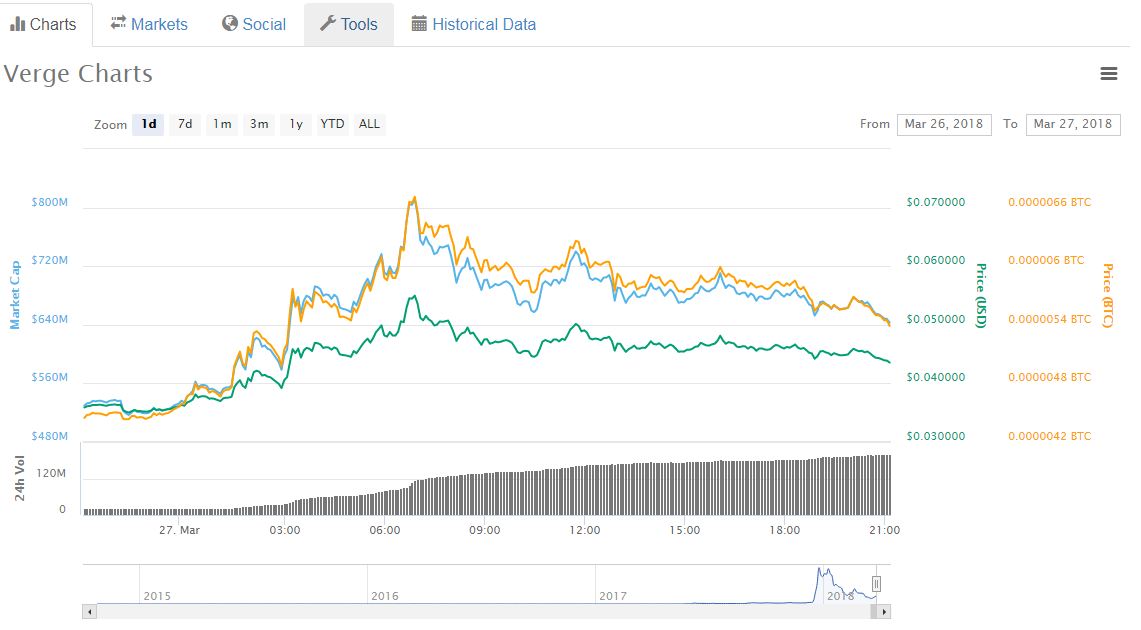
Task: Select the YTD zoom range
Action: point(333,124)
